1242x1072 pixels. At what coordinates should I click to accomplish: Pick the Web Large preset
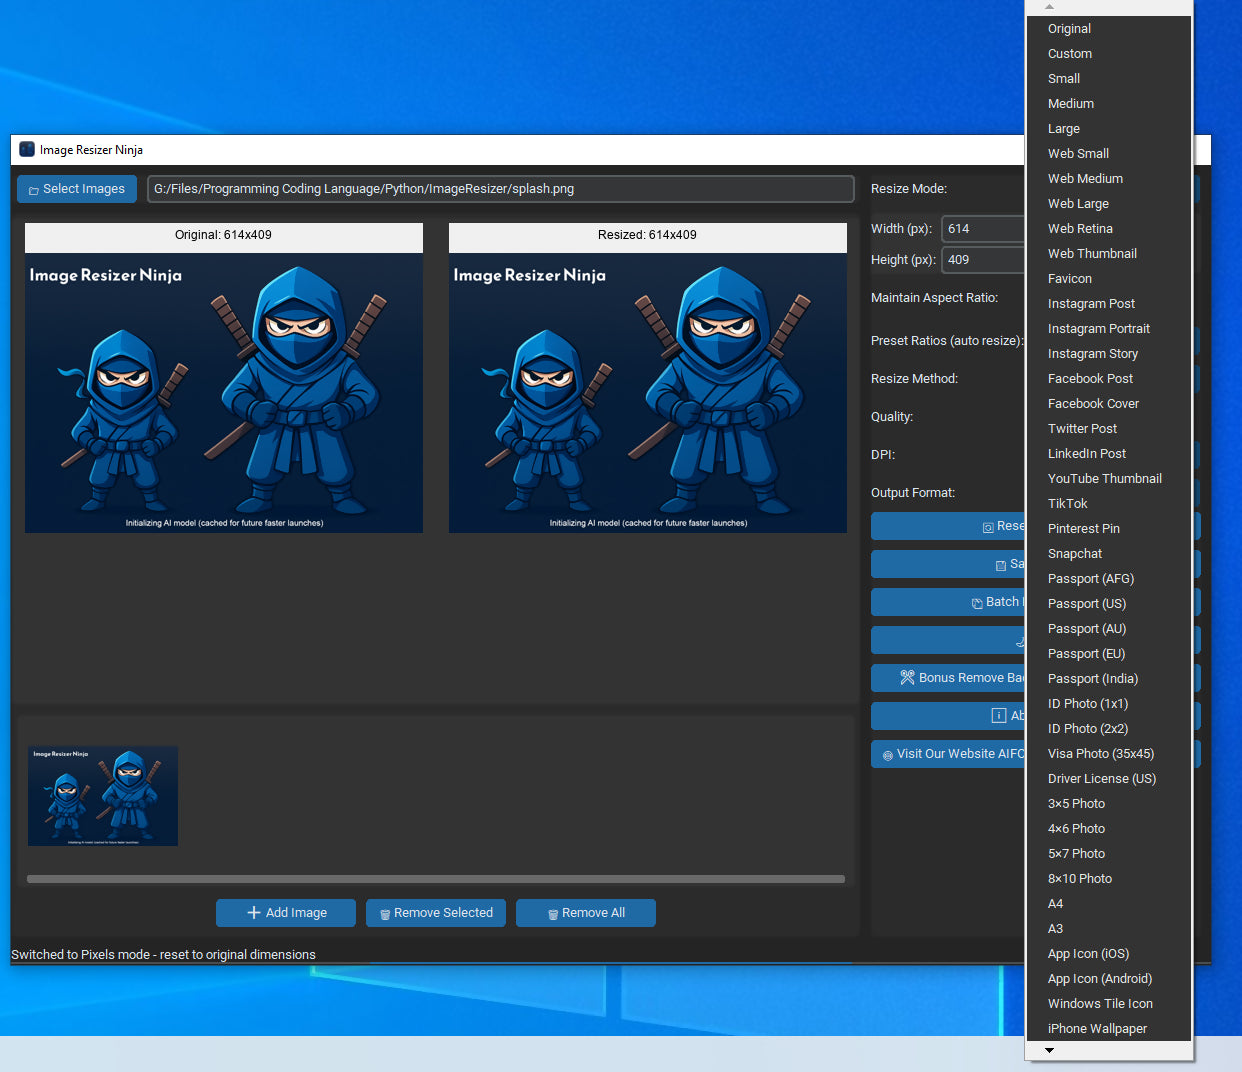click(1109, 204)
